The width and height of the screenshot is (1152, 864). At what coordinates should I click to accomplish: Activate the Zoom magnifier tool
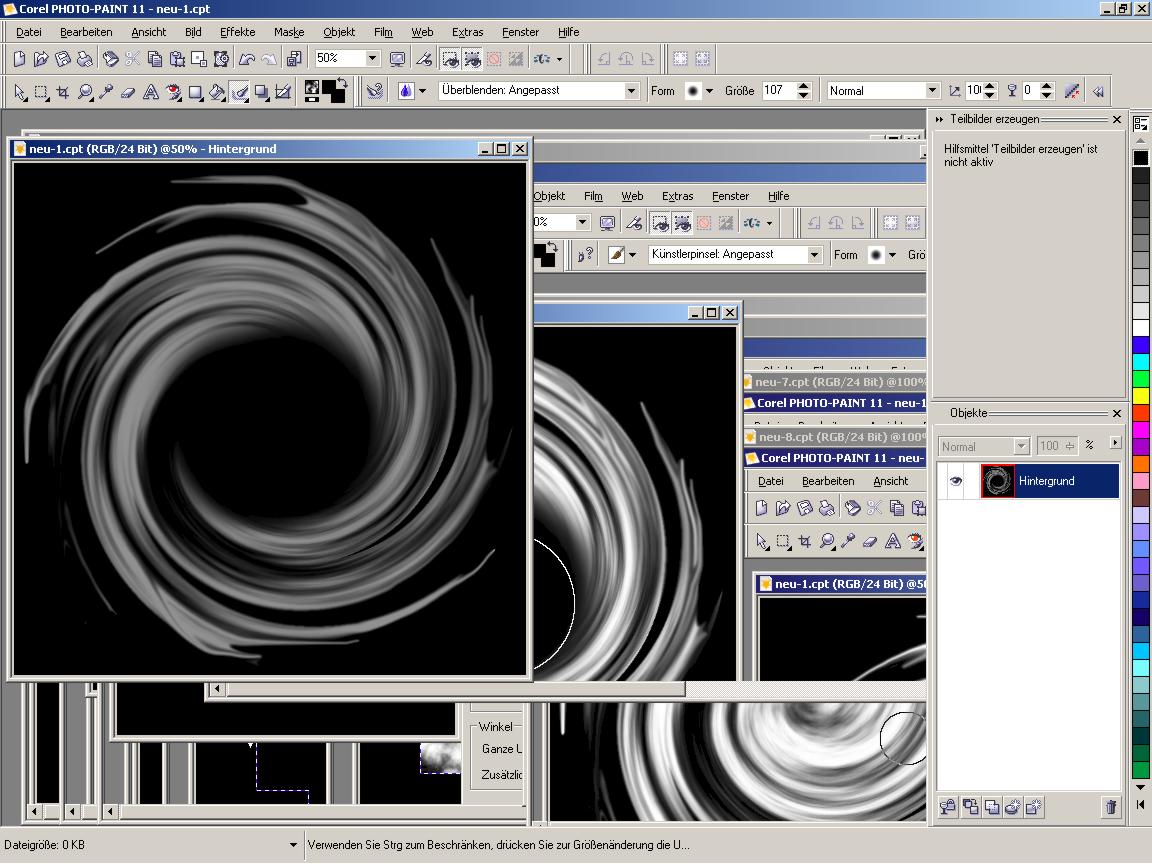click(x=85, y=92)
